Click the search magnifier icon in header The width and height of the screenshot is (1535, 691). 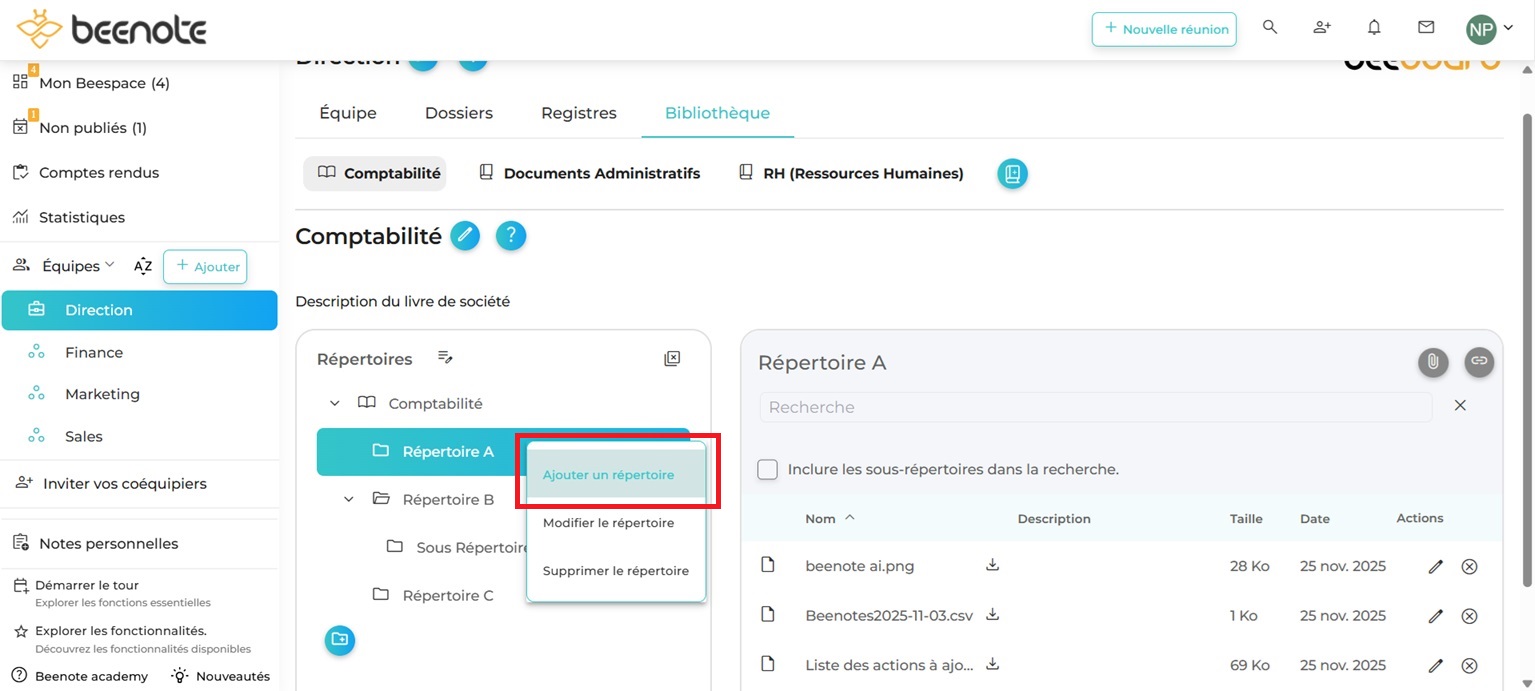[1270, 28]
